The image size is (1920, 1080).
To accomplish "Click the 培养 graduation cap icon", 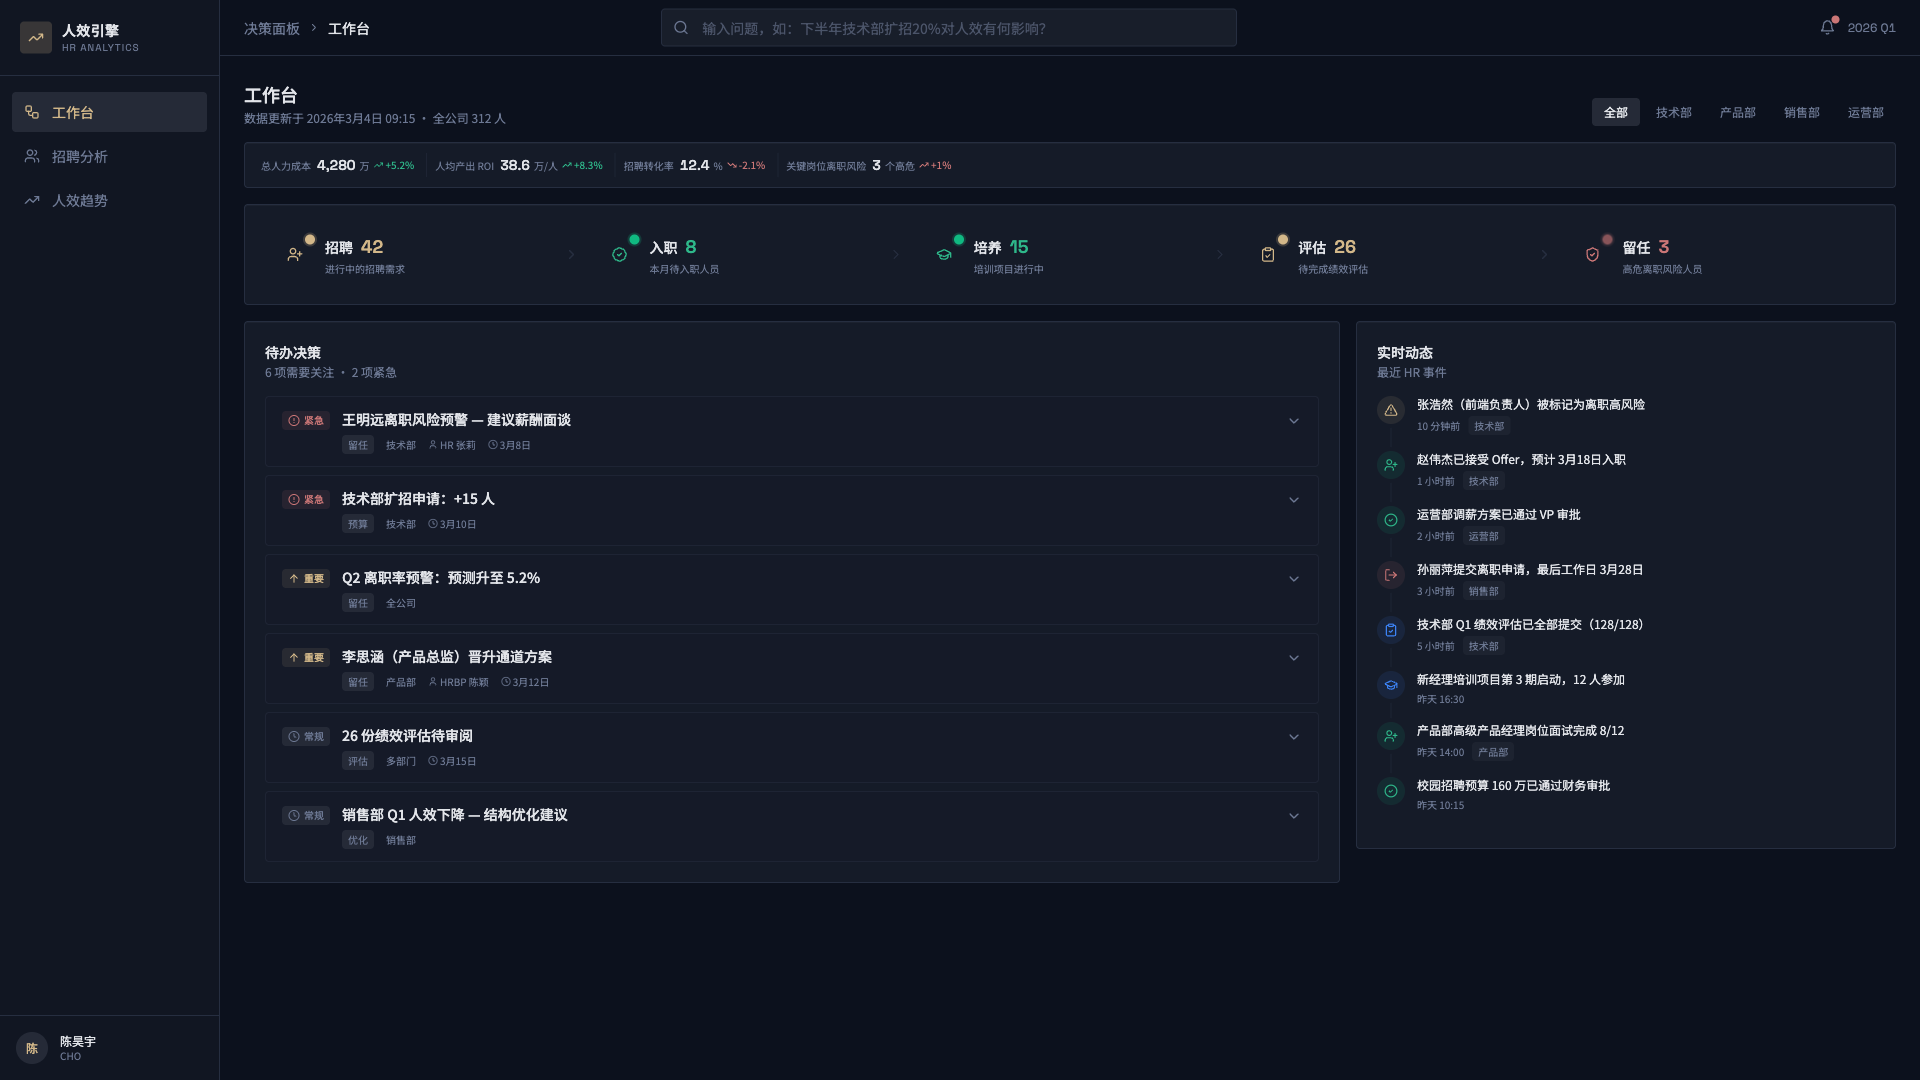I will tap(944, 255).
